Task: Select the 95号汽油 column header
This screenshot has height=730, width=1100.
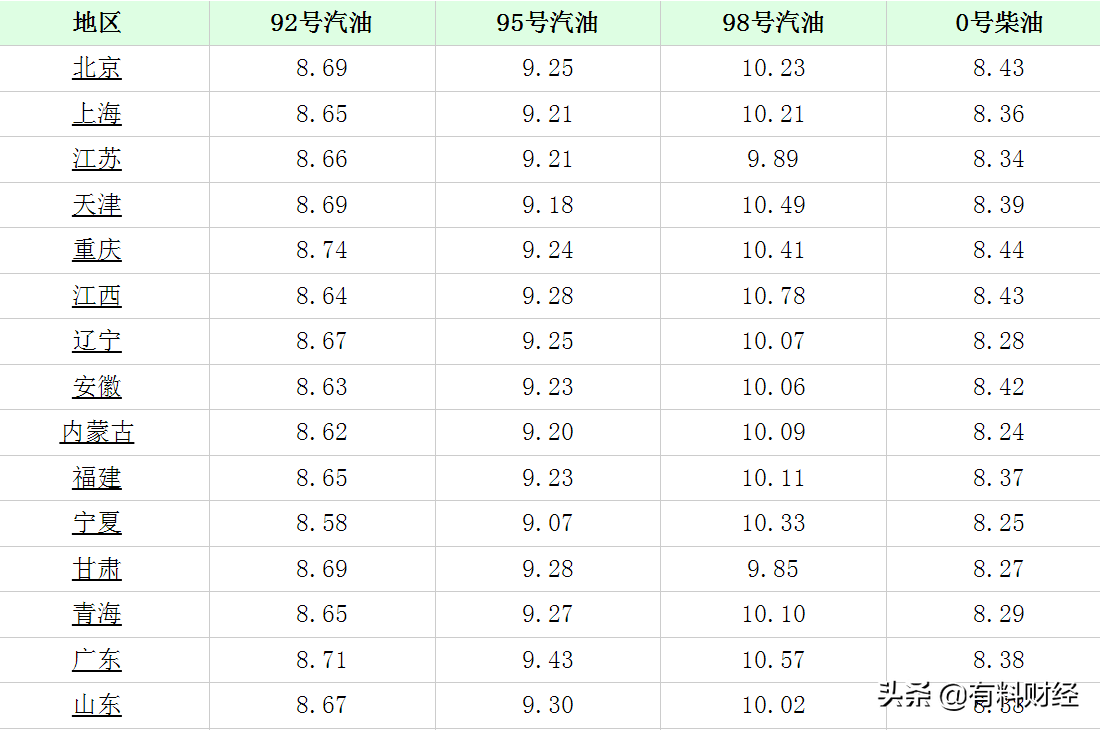Action: tap(547, 23)
